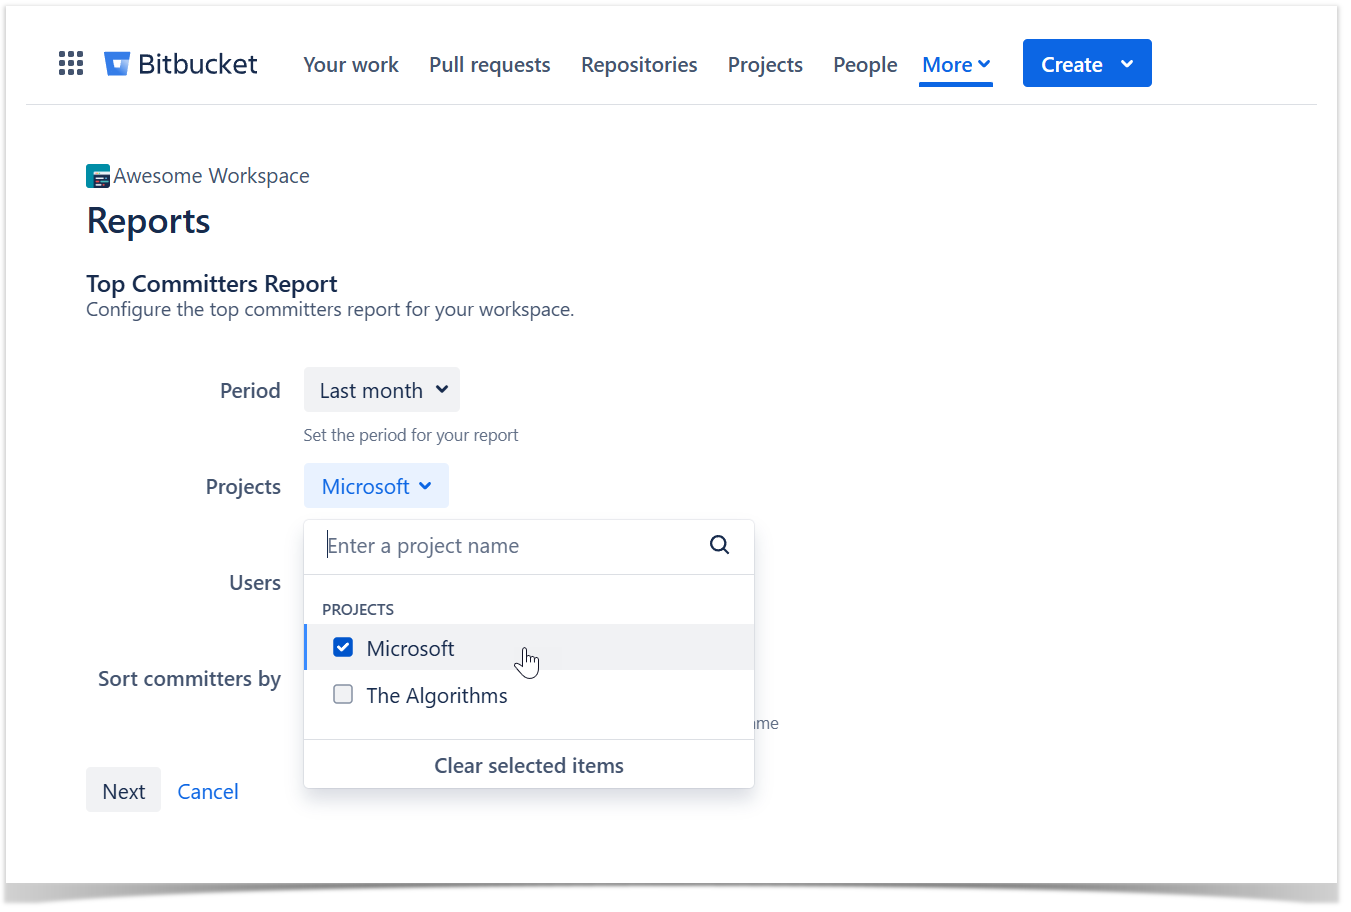Click the Awesome Workspace avatar icon
This screenshot has height=912, width=1351.
point(98,177)
